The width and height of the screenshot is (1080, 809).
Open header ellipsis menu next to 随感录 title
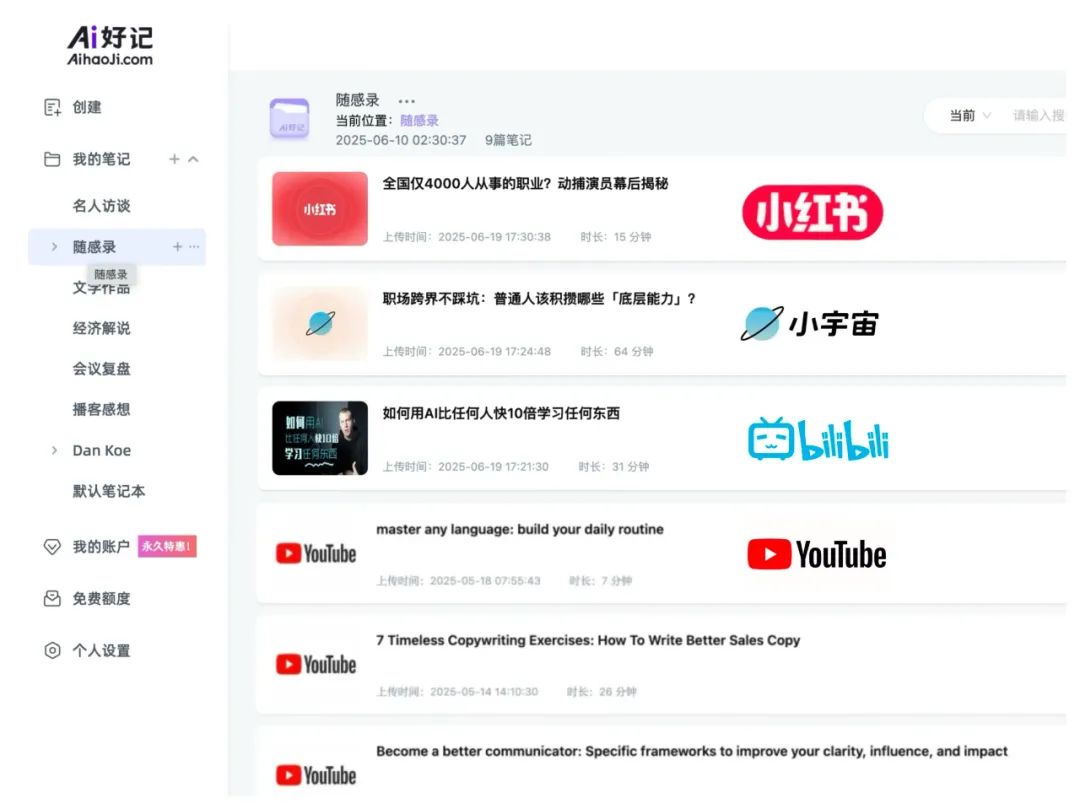click(406, 101)
